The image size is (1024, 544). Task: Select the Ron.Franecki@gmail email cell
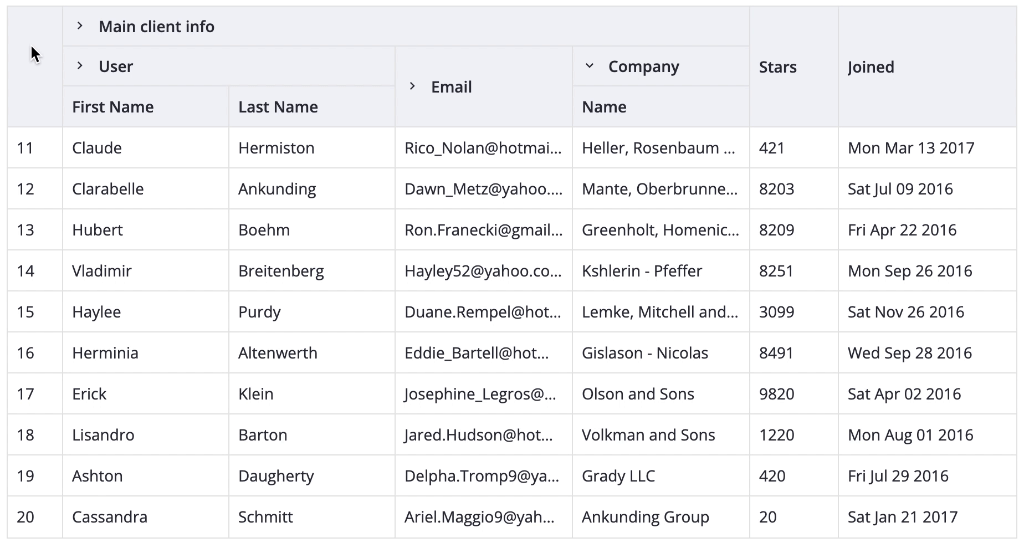[484, 230]
